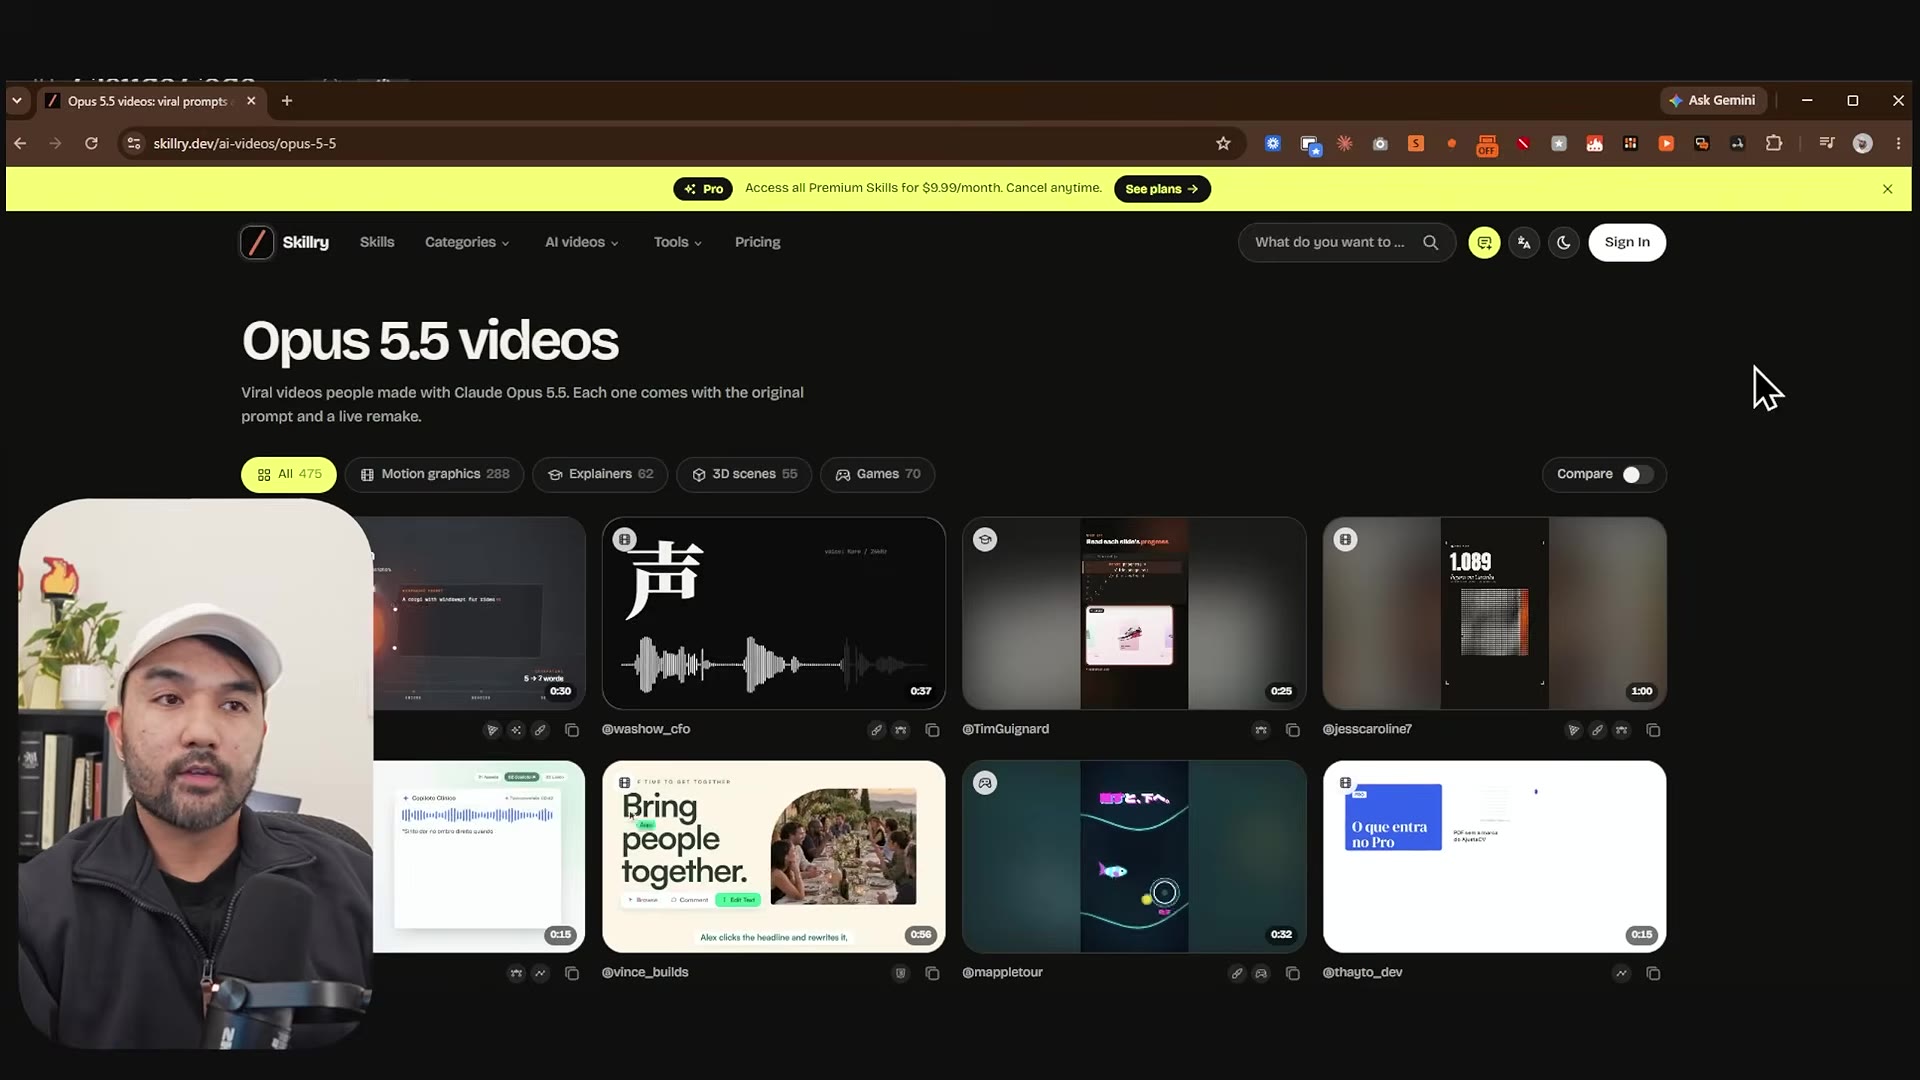Screen dimensions: 1920x1080
Task: Select the Motion graphics filter
Action: (x=435, y=474)
